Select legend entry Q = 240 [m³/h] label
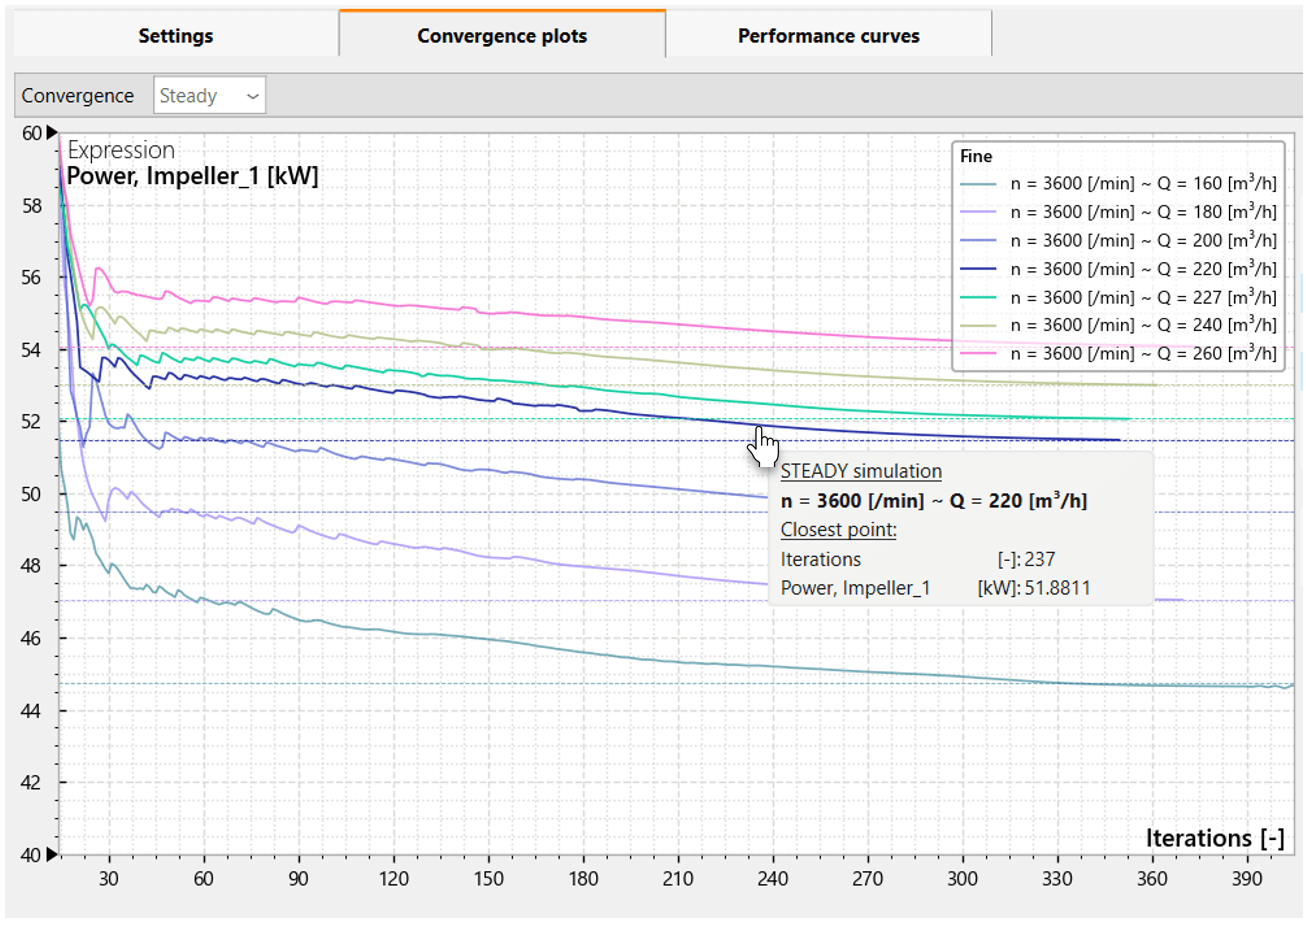1306x952 pixels. [1143, 325]
